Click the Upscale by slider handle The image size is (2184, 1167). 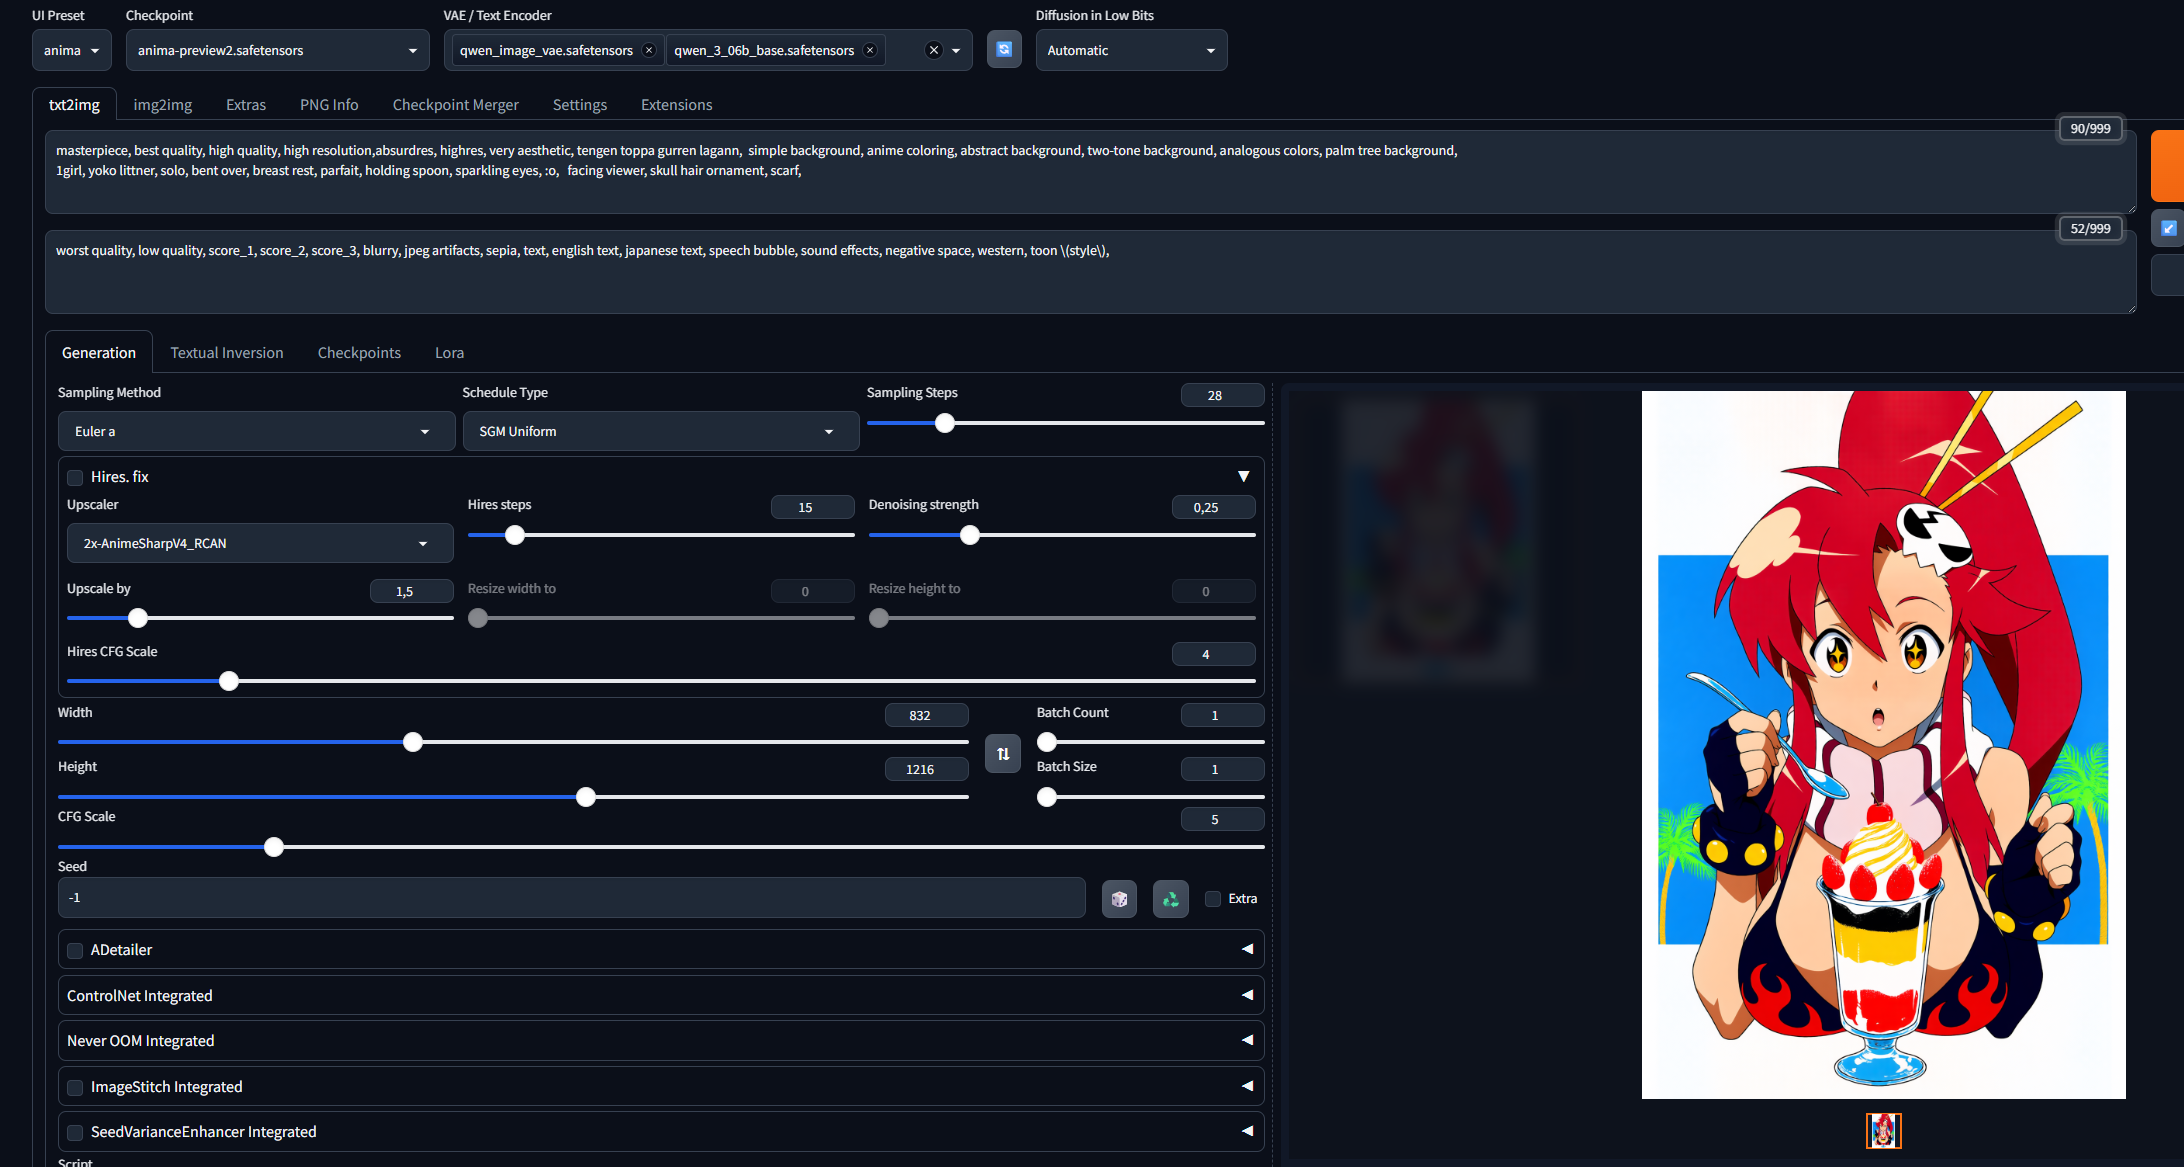tap(138, 618)
